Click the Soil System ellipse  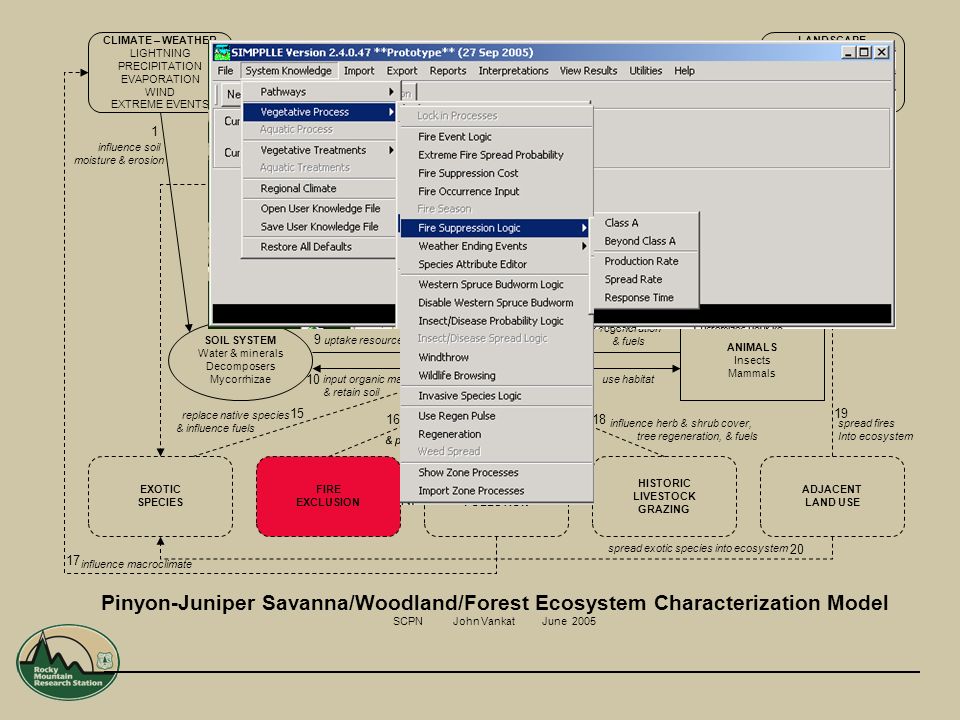240,360
